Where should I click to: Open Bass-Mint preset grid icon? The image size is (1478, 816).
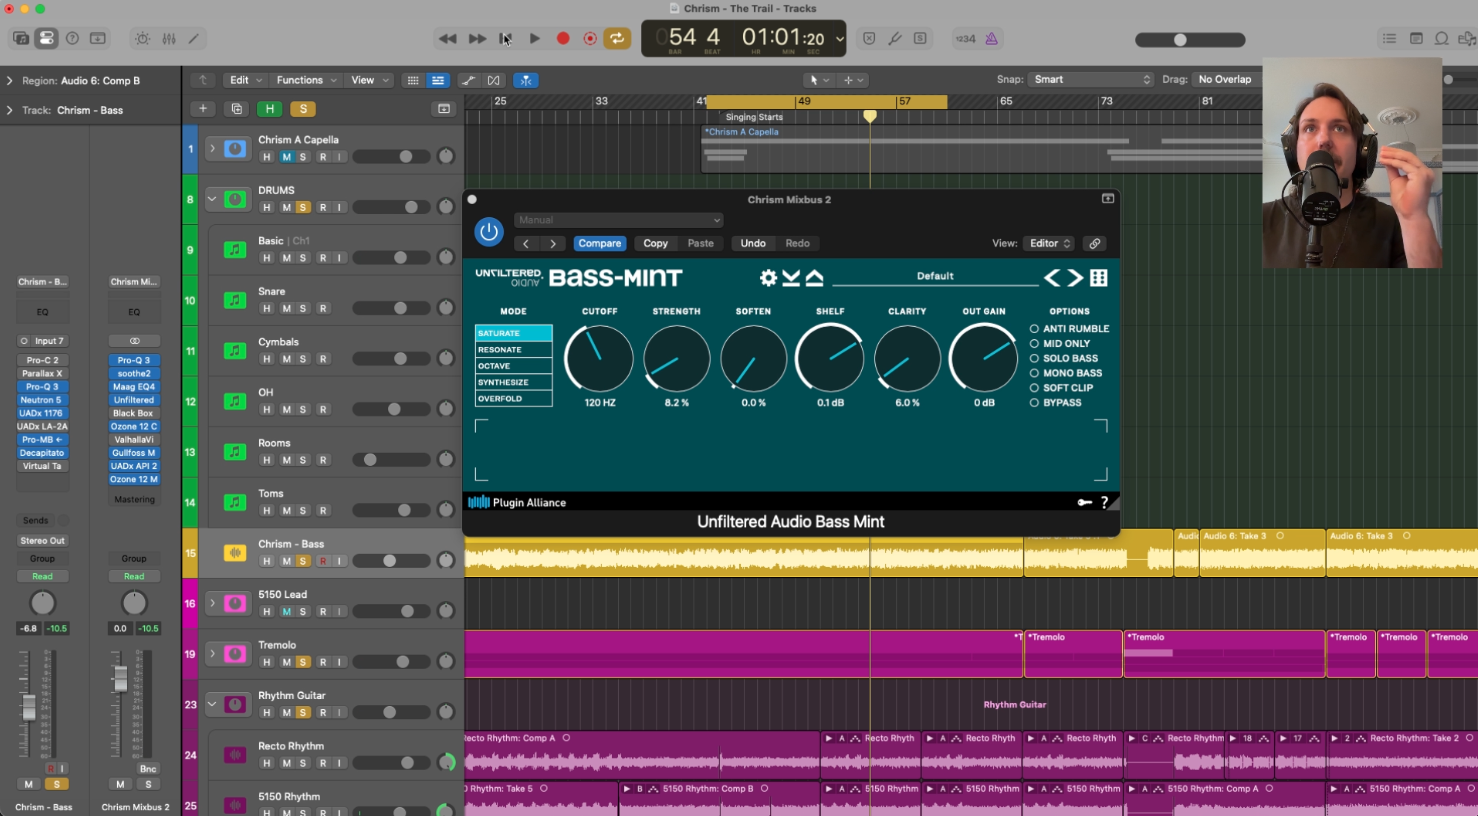(1099, 278)
